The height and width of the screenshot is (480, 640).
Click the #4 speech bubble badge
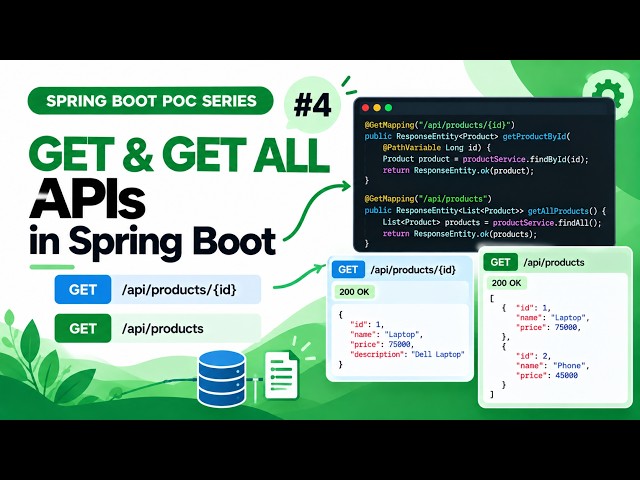coord(312,106)
